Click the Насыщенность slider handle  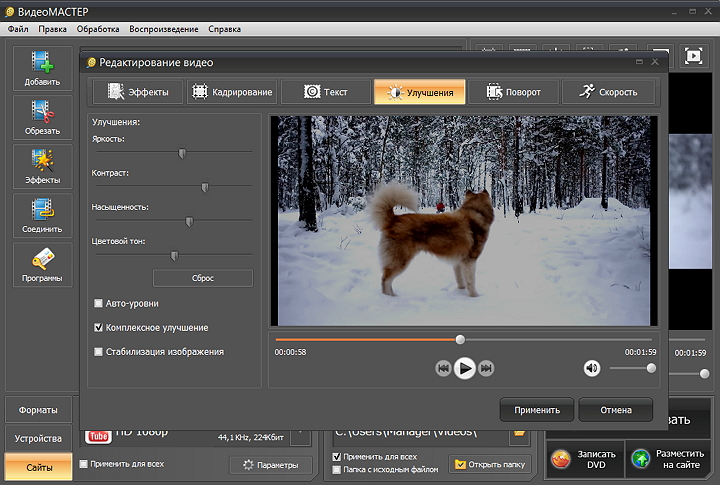click(x=189, y=222)
